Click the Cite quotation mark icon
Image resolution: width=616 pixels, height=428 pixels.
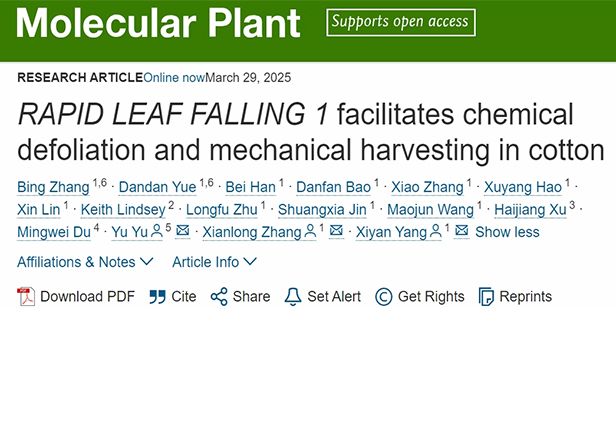pyautogui.click(x=157, y=297)
